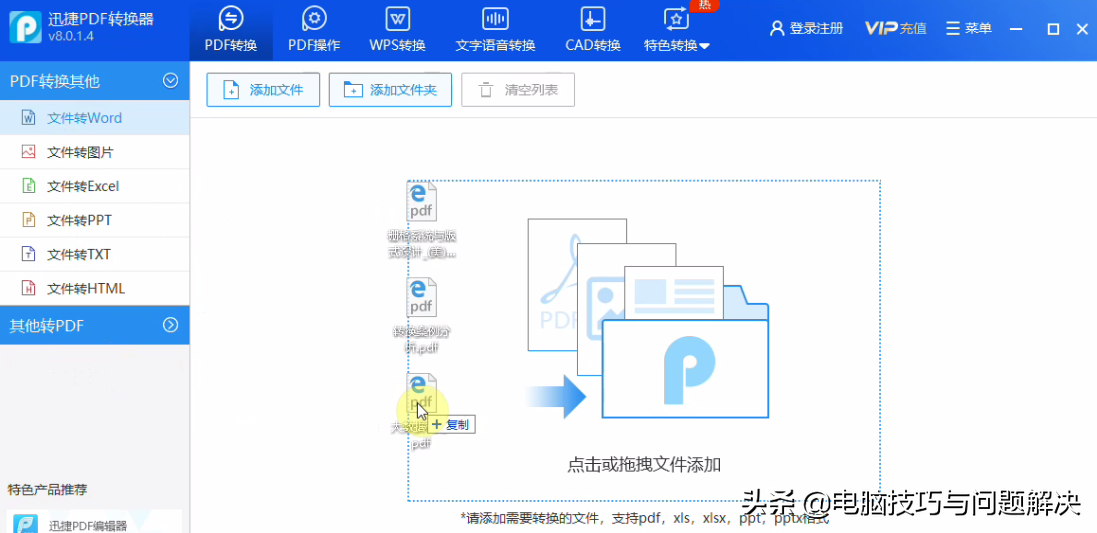Select 文件转图片 in sidebar
1097x533 pixels.
tap(94, 152)
